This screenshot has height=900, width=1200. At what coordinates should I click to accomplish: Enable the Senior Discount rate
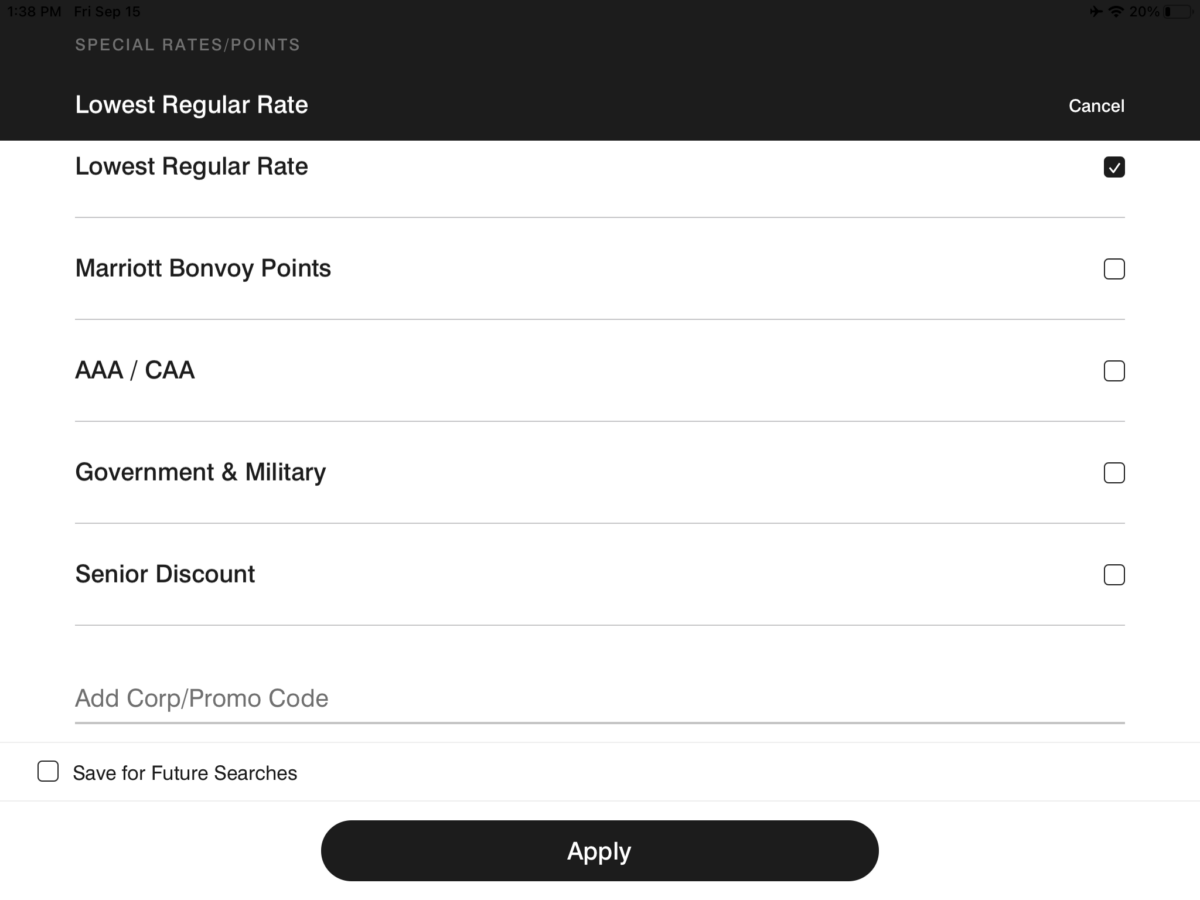pos(1113,574)
